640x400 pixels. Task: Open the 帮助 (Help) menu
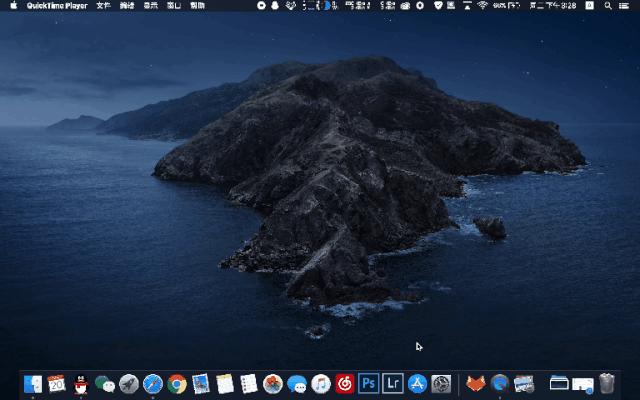tap(198, 5)
